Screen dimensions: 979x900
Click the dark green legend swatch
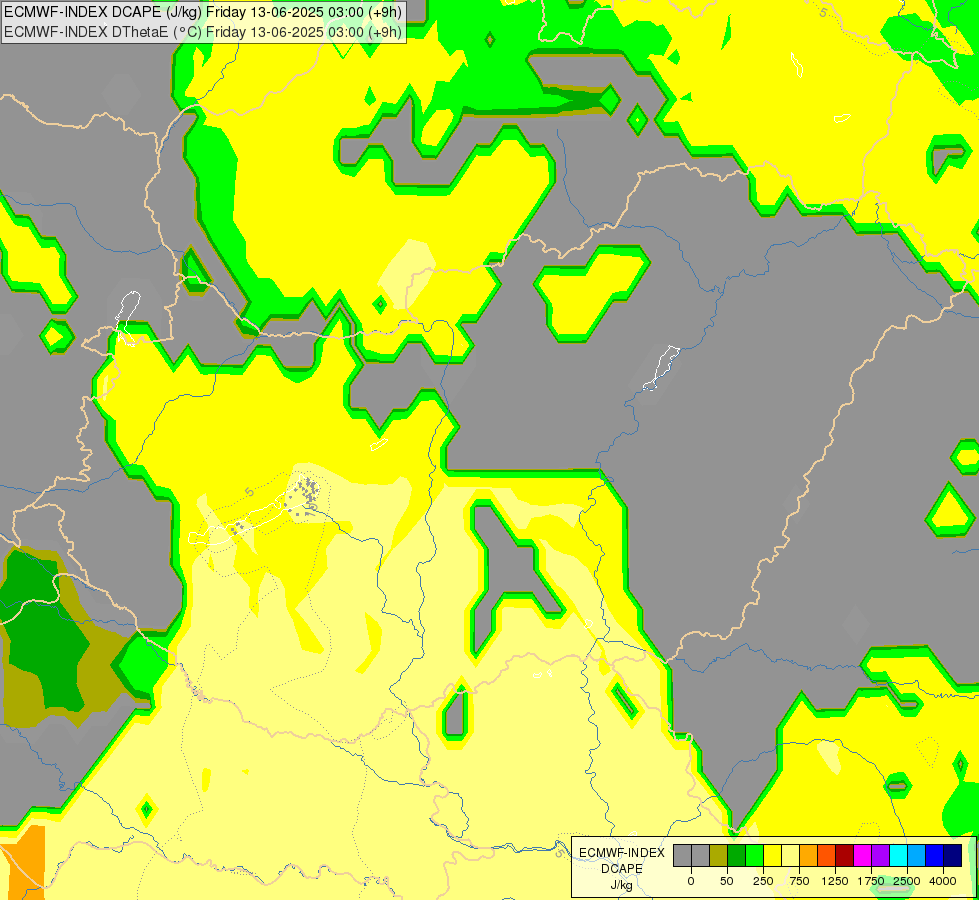736,856
